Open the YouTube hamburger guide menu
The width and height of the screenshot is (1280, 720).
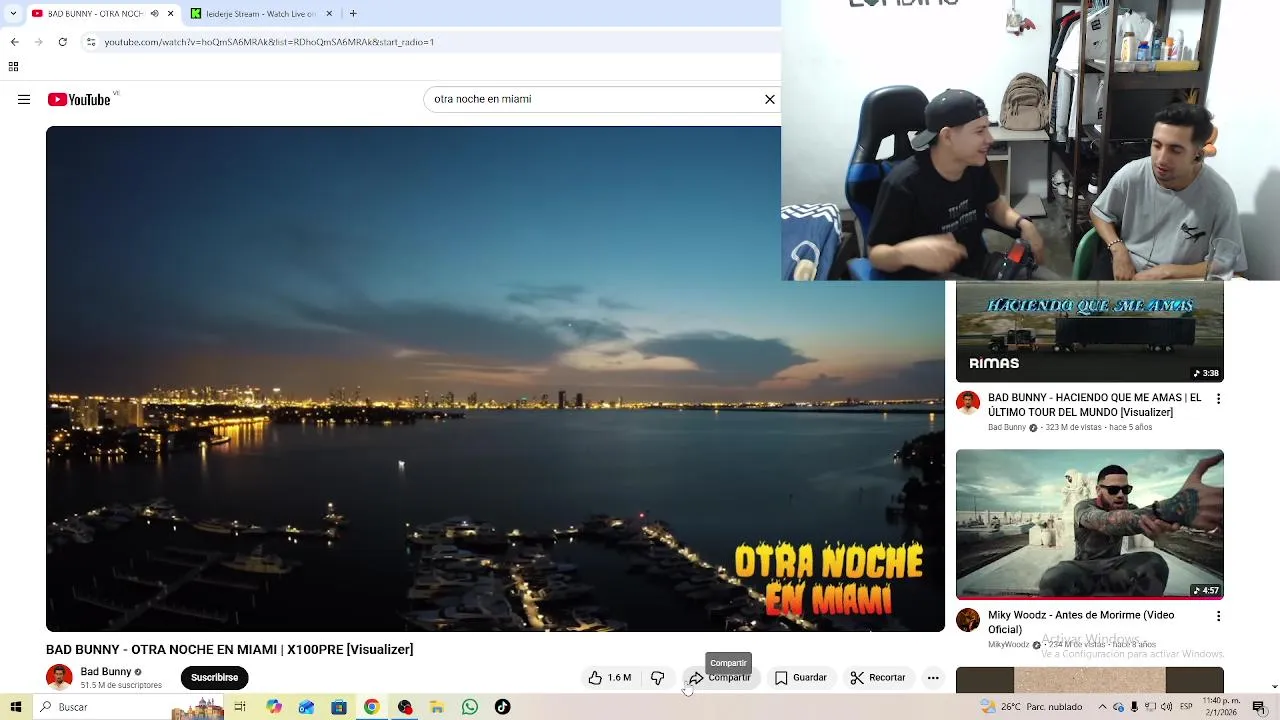(24, 99)
